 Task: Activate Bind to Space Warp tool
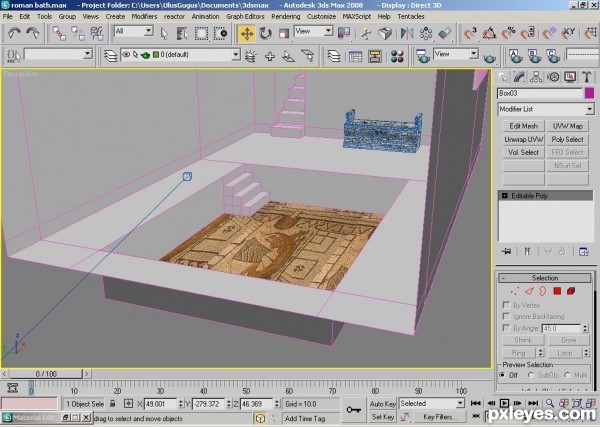click(x=96, y=33)
